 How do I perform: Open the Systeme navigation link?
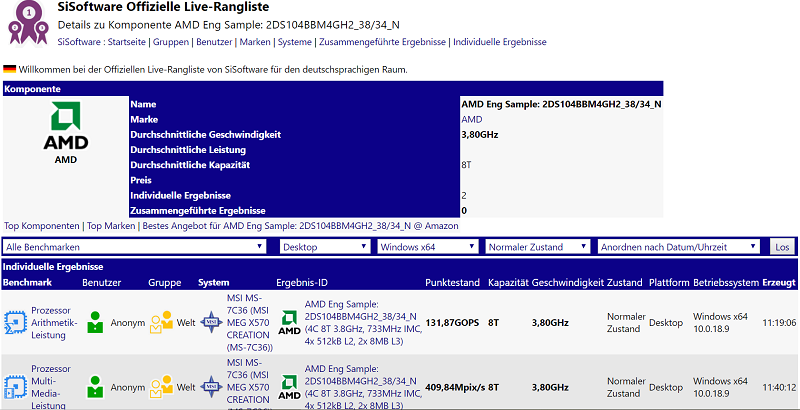[x=294, y=42]
